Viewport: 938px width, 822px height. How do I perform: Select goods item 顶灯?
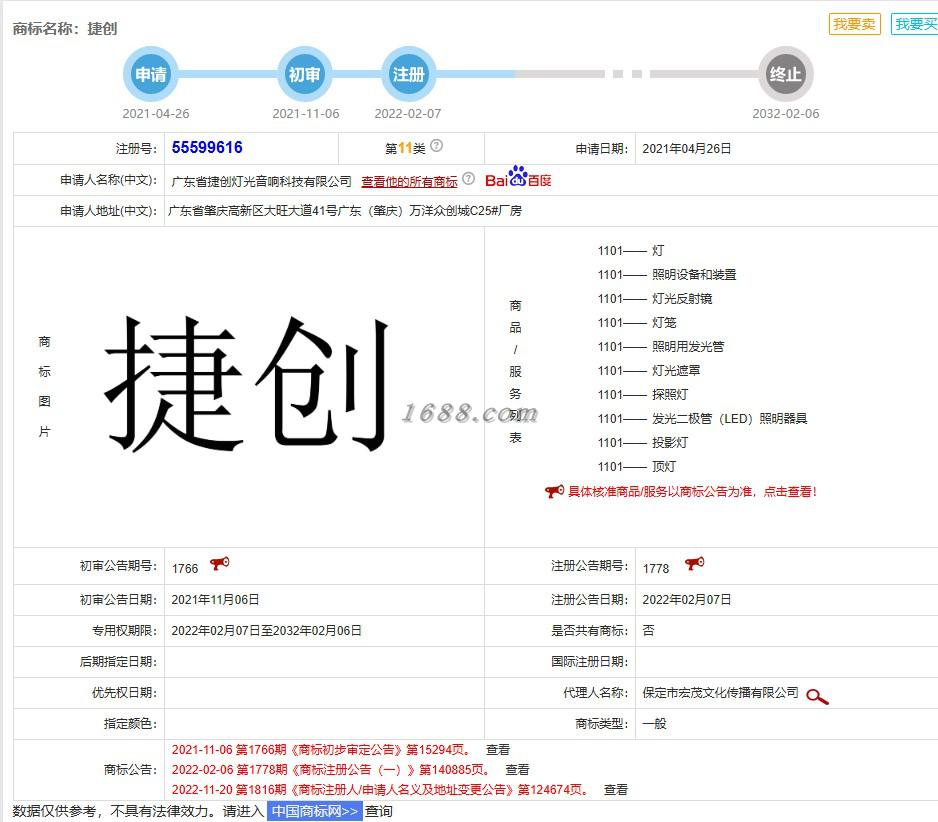coord(664,467)
